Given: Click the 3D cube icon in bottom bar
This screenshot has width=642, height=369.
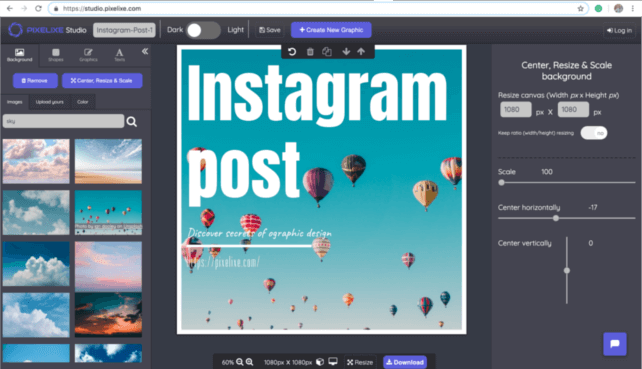Looking at the screenshot, I should click(320, 362).
